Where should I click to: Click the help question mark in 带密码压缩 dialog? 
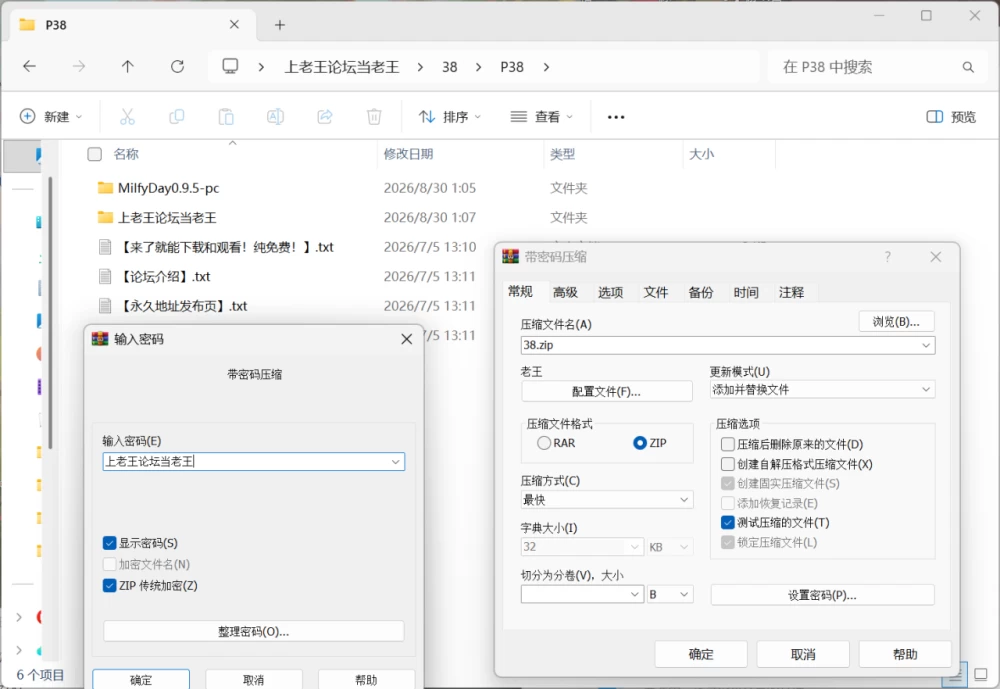[x=887, y=256]
